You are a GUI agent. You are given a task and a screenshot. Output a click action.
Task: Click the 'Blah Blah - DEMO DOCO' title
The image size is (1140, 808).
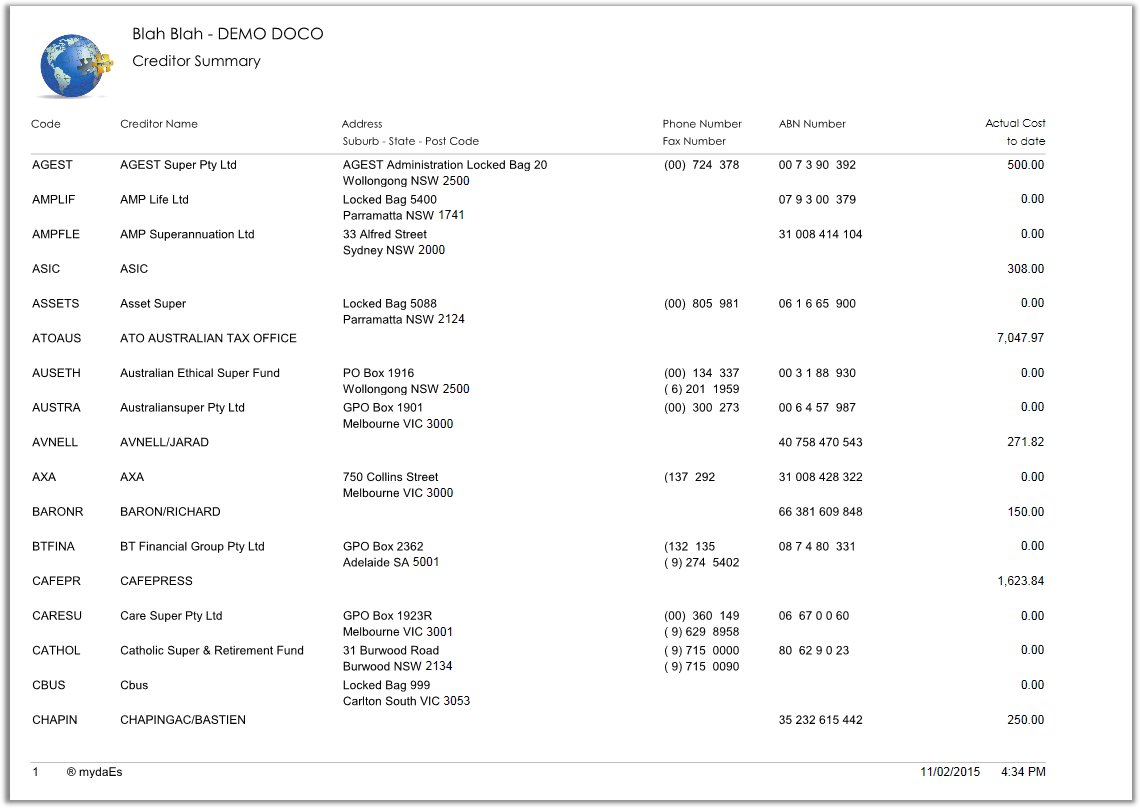[x=228, y=34]
